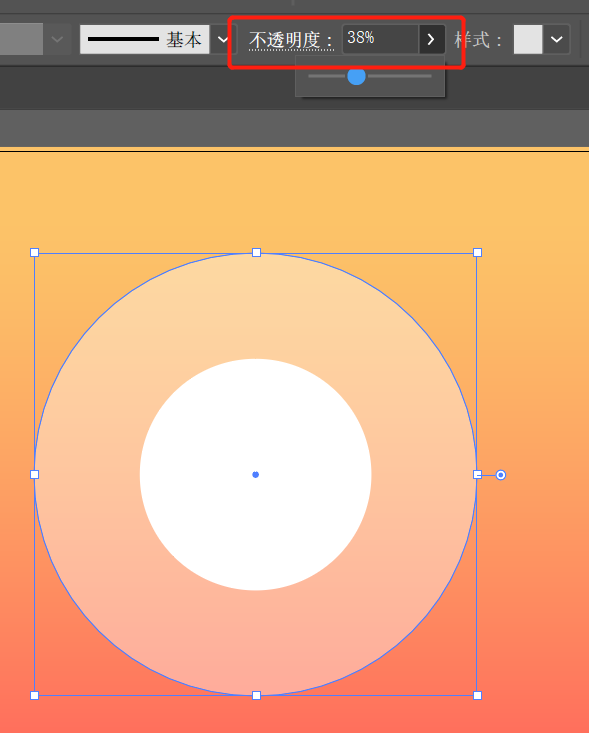Click the right part of the opacity slider track

point(400,76)
